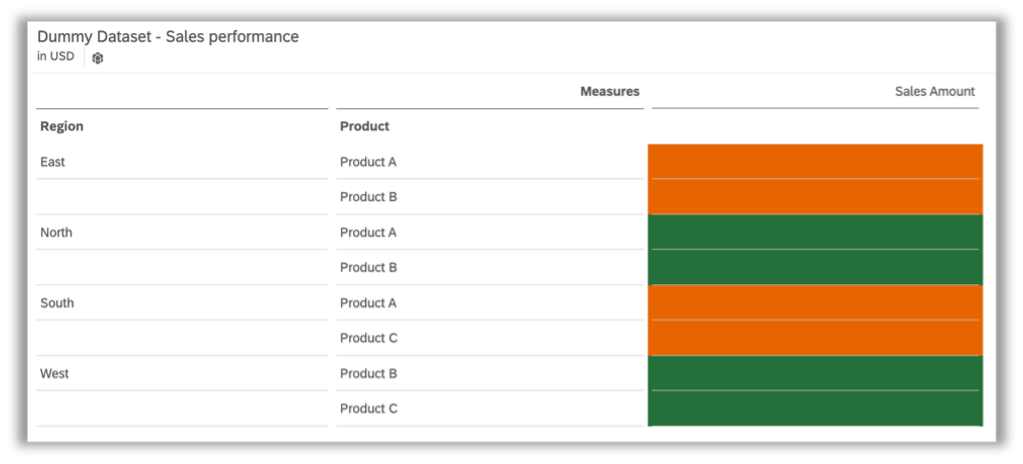This screenshot has height=464, width=1023.
Task: Click the in USD subtitle
Action: pos(55,56)
